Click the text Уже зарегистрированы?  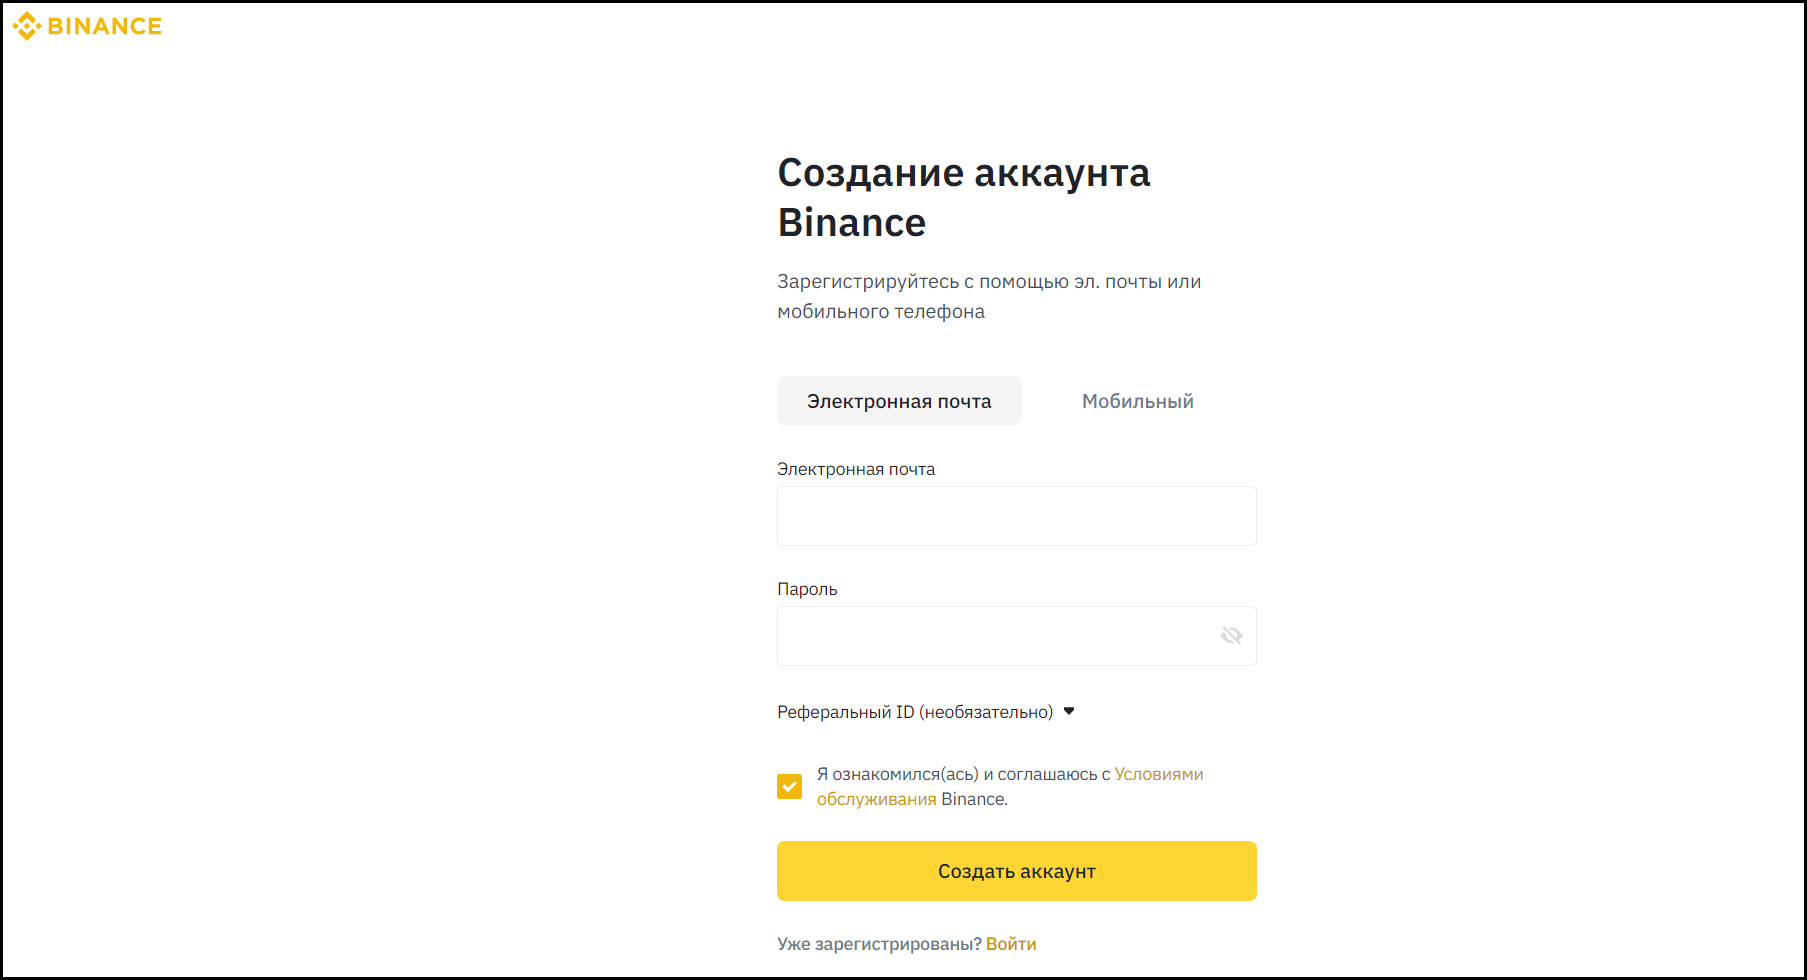click(x=879, y=944)
